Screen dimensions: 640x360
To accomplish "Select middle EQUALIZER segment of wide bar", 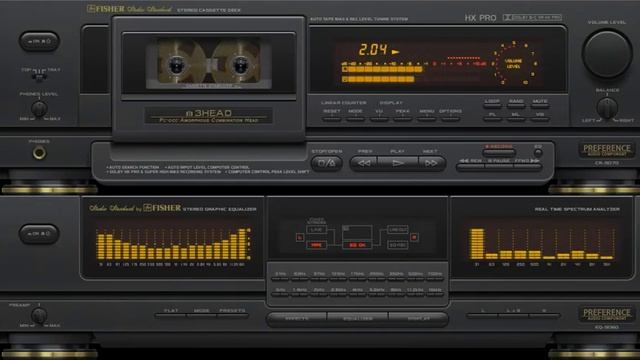I will pos(358,319).
